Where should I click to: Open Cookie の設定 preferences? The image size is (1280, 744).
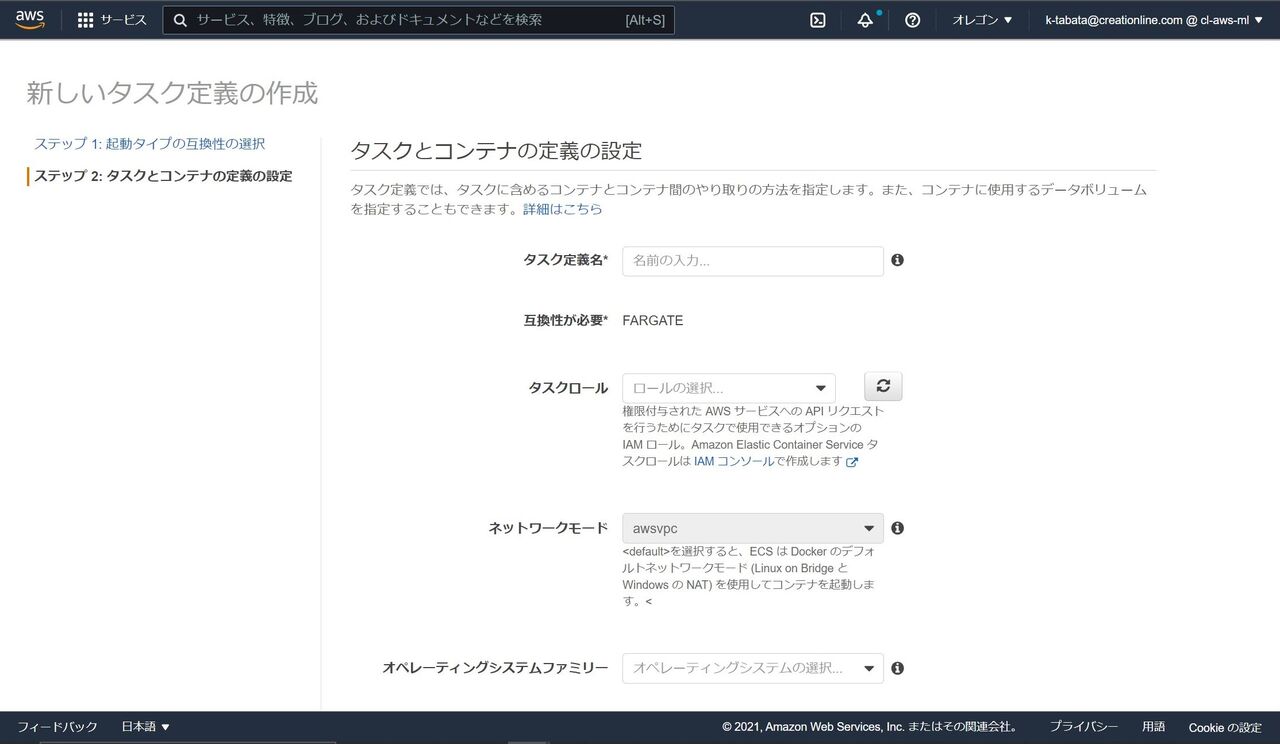[x=1225, y=727]
